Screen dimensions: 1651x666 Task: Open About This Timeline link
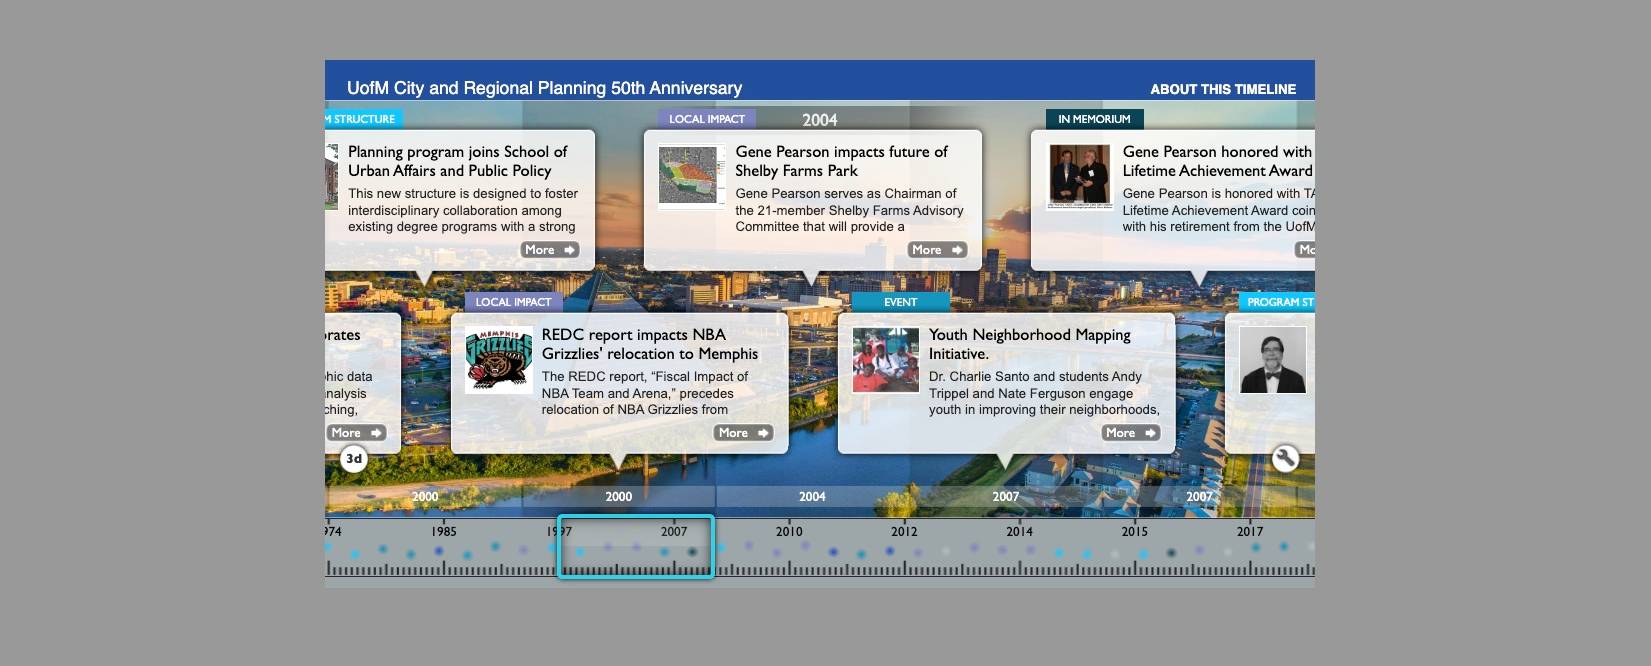(x=1222, y=89)
